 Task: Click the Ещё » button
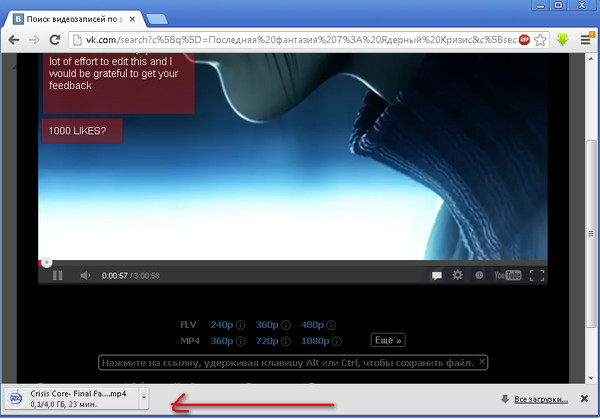pyautogui.click(x=388, y=340)
